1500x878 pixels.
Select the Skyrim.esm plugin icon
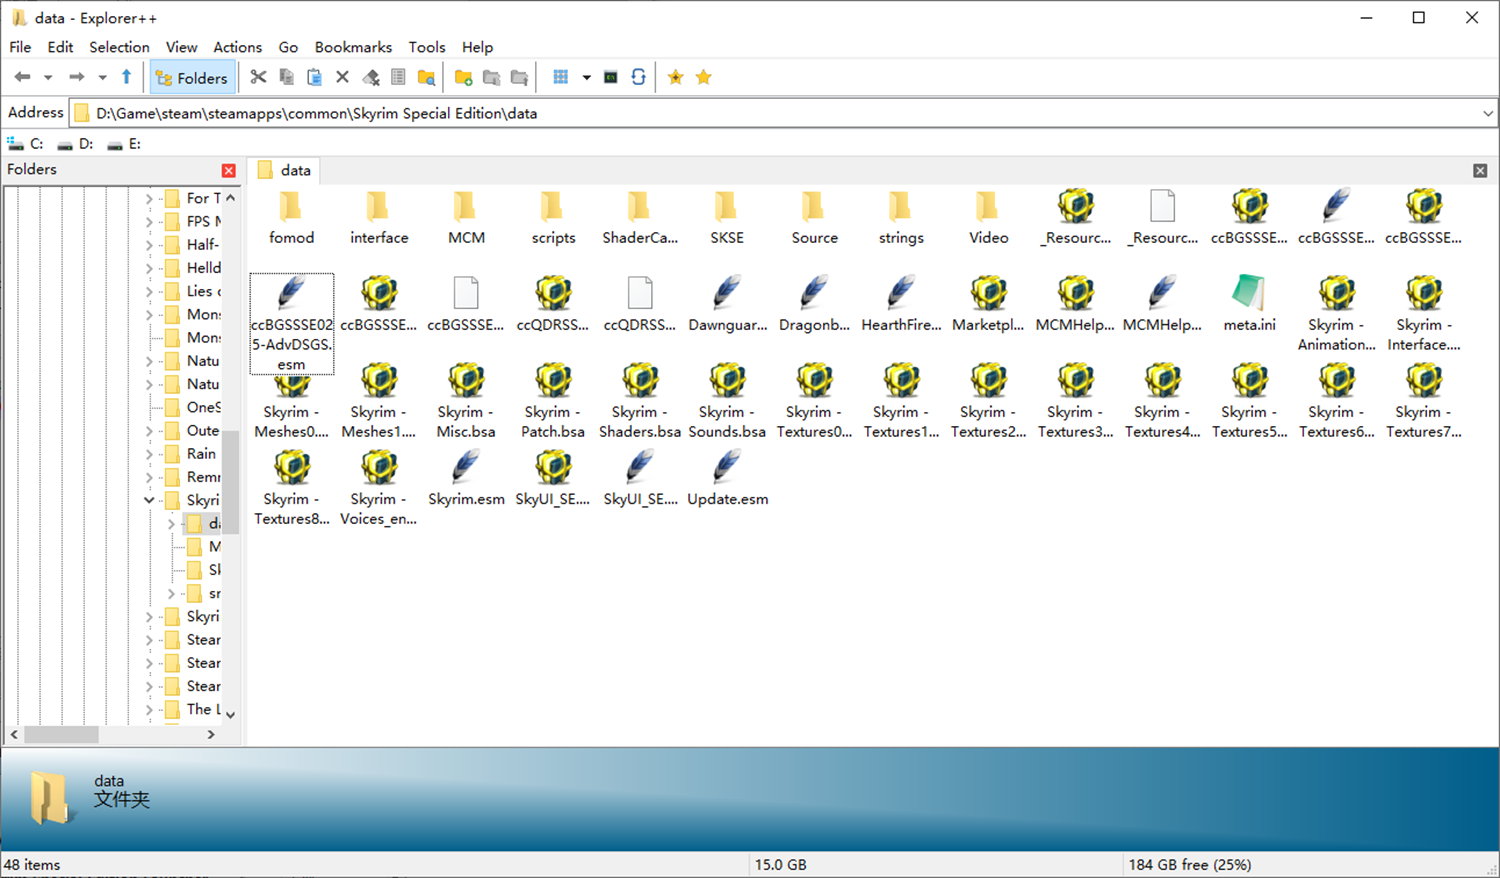point(466,466)
